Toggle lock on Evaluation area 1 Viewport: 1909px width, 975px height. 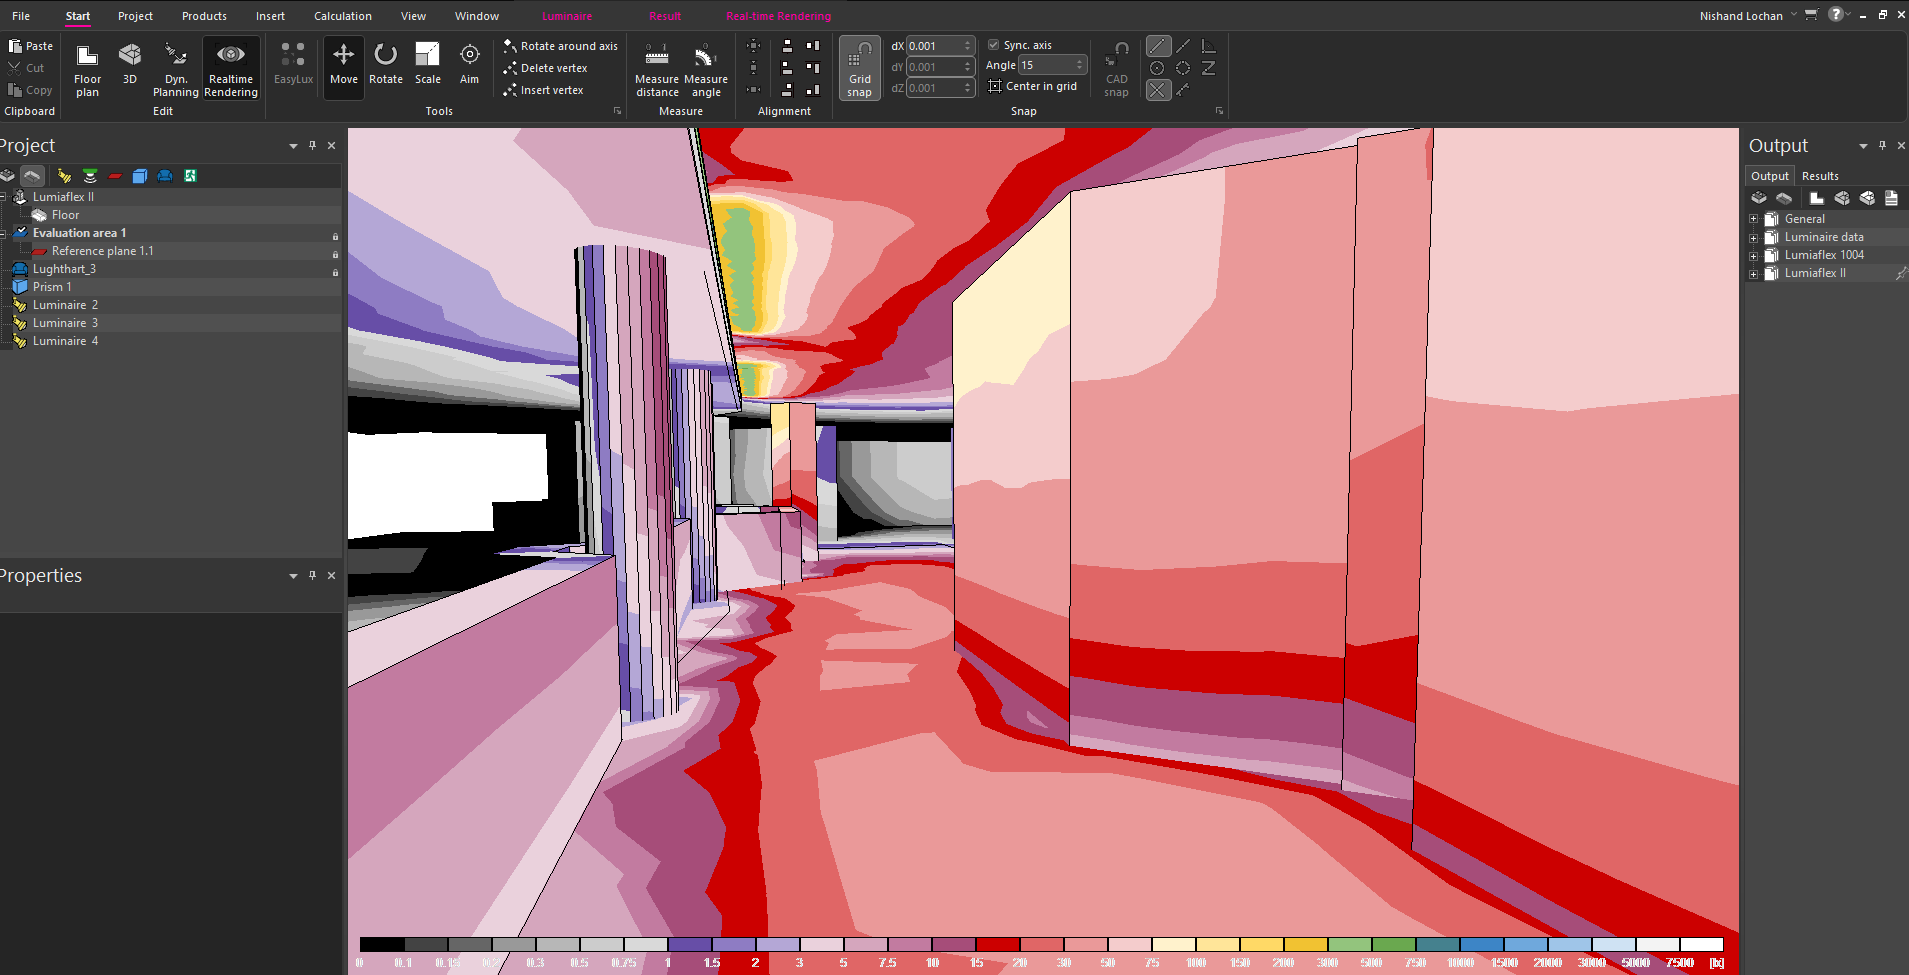point(335,236)
